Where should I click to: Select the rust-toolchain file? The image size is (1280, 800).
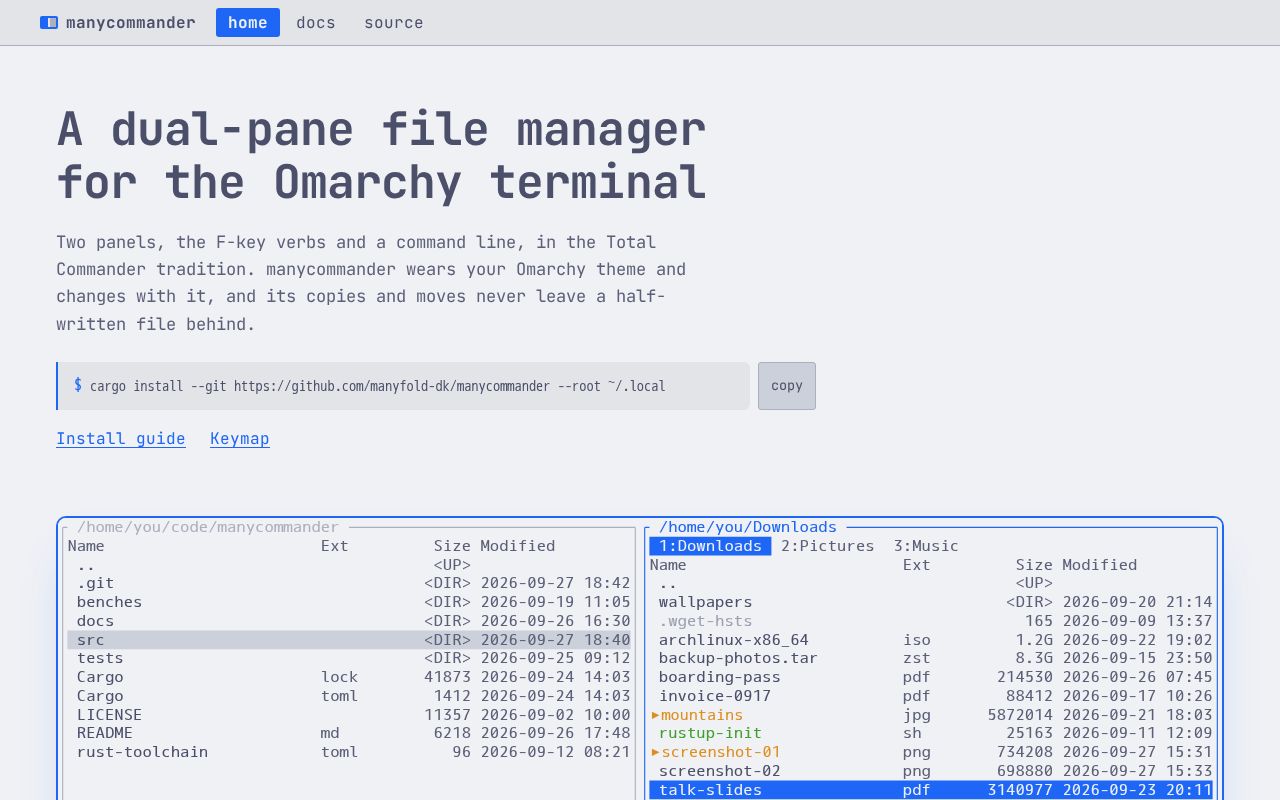pos(350,752)
